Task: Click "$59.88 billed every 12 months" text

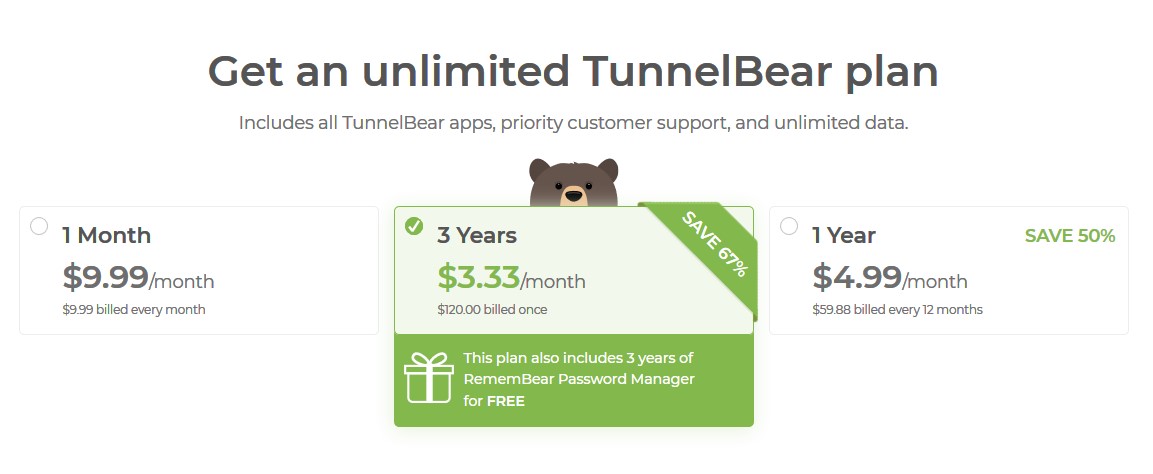Action: pos(897,309)
